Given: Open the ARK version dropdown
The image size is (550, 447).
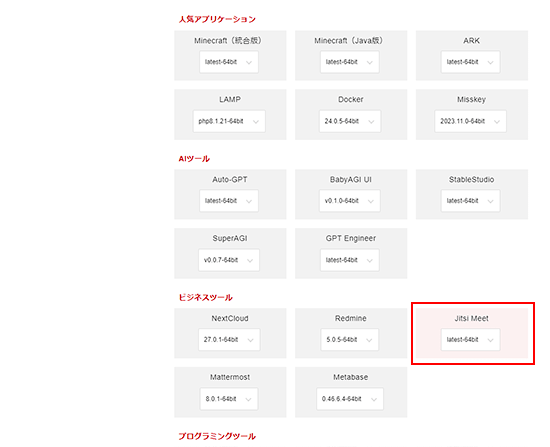Looking at the screenshot, I should tap(470, 62).
